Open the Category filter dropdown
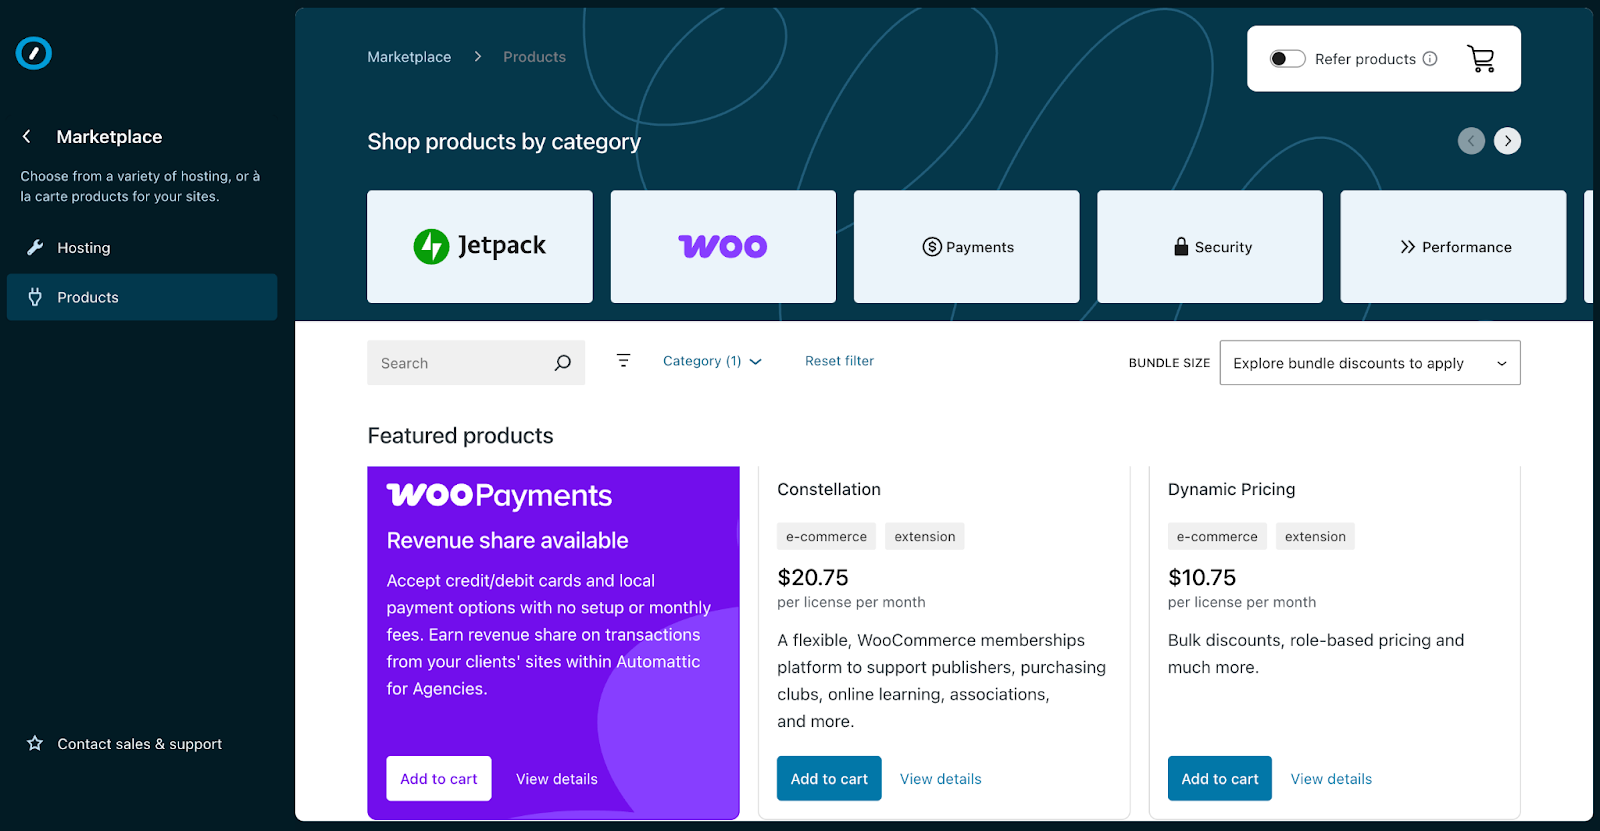This screenshot has height=831, width=1600. pos(711,361)
